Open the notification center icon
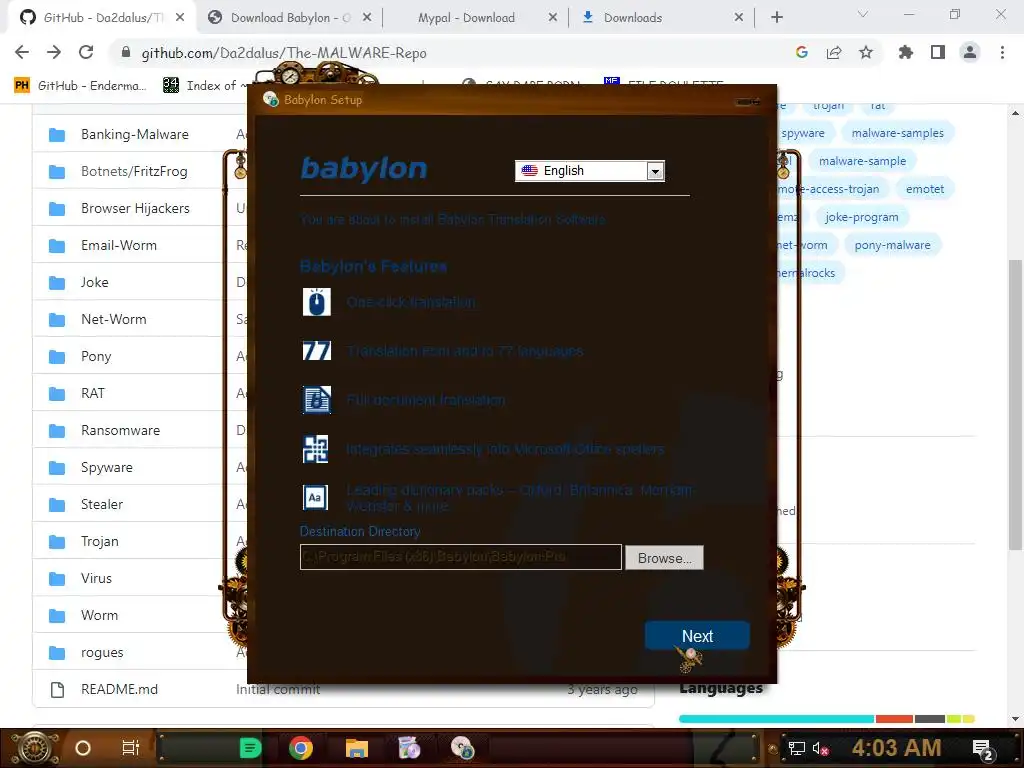Viewport: 1024px width, 768px height. pos(983,748)
